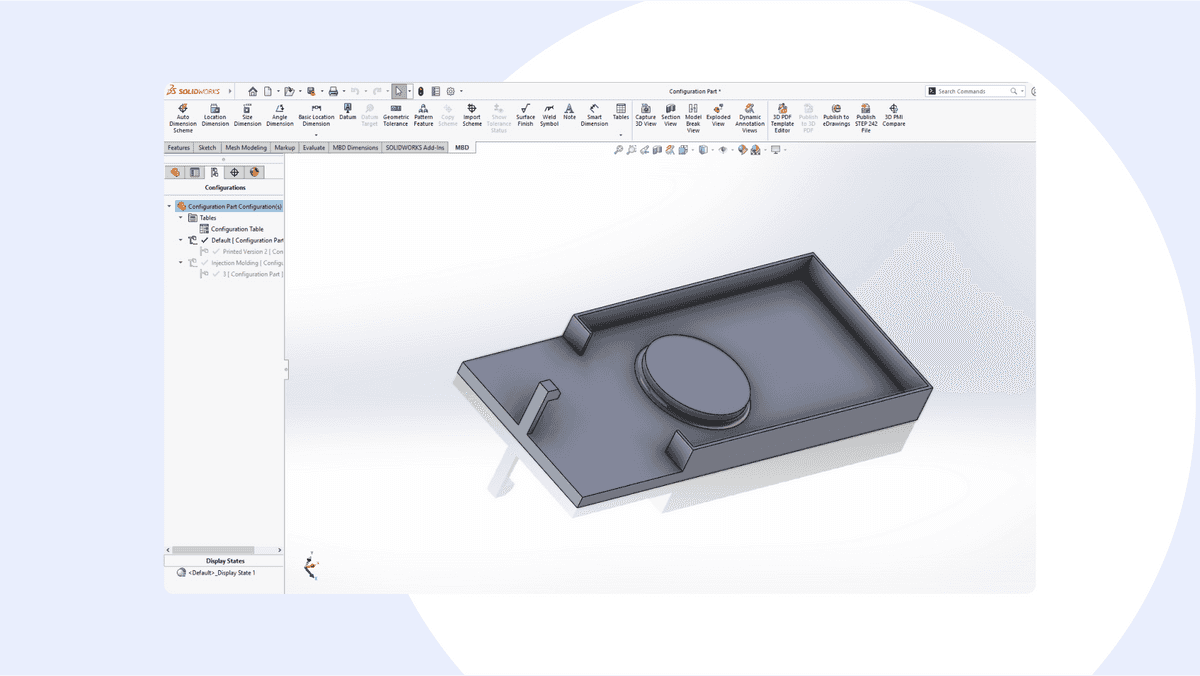Click the Basic Location Dimension tool

[316, 115]
